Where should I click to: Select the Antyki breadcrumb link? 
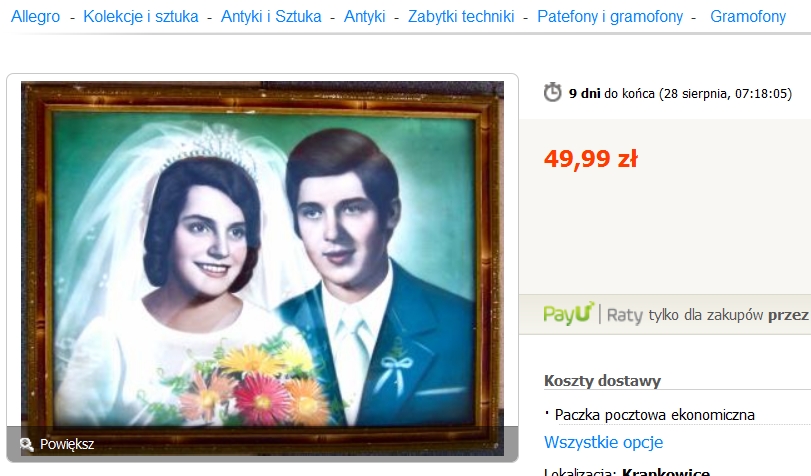pyautogui.click(x=365, y=17)
